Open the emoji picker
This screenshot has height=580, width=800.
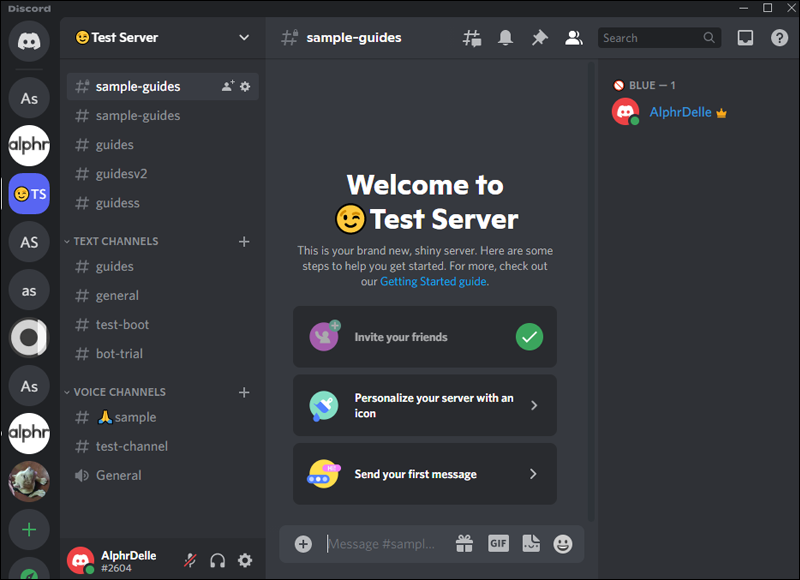pyautogui.click(x=563, y=544)
